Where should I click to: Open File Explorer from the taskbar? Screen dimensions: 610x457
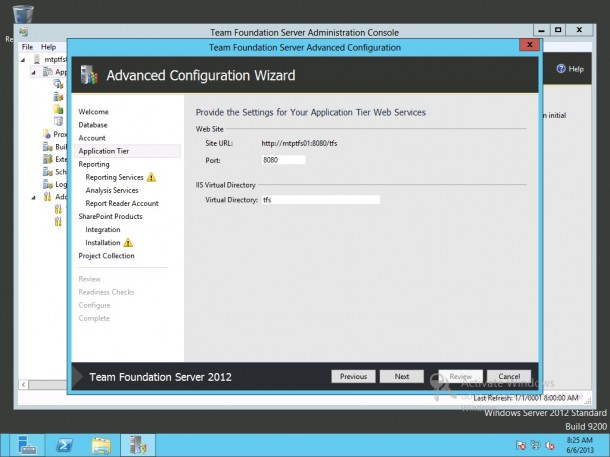tap(101, 445)
